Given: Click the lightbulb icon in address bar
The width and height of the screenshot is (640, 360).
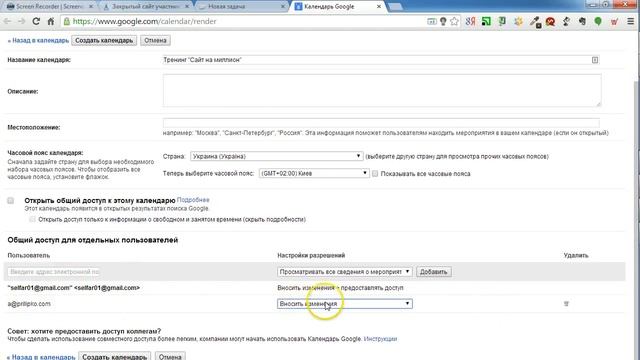Looking at the screenshot, I should (x=443, y=21).
